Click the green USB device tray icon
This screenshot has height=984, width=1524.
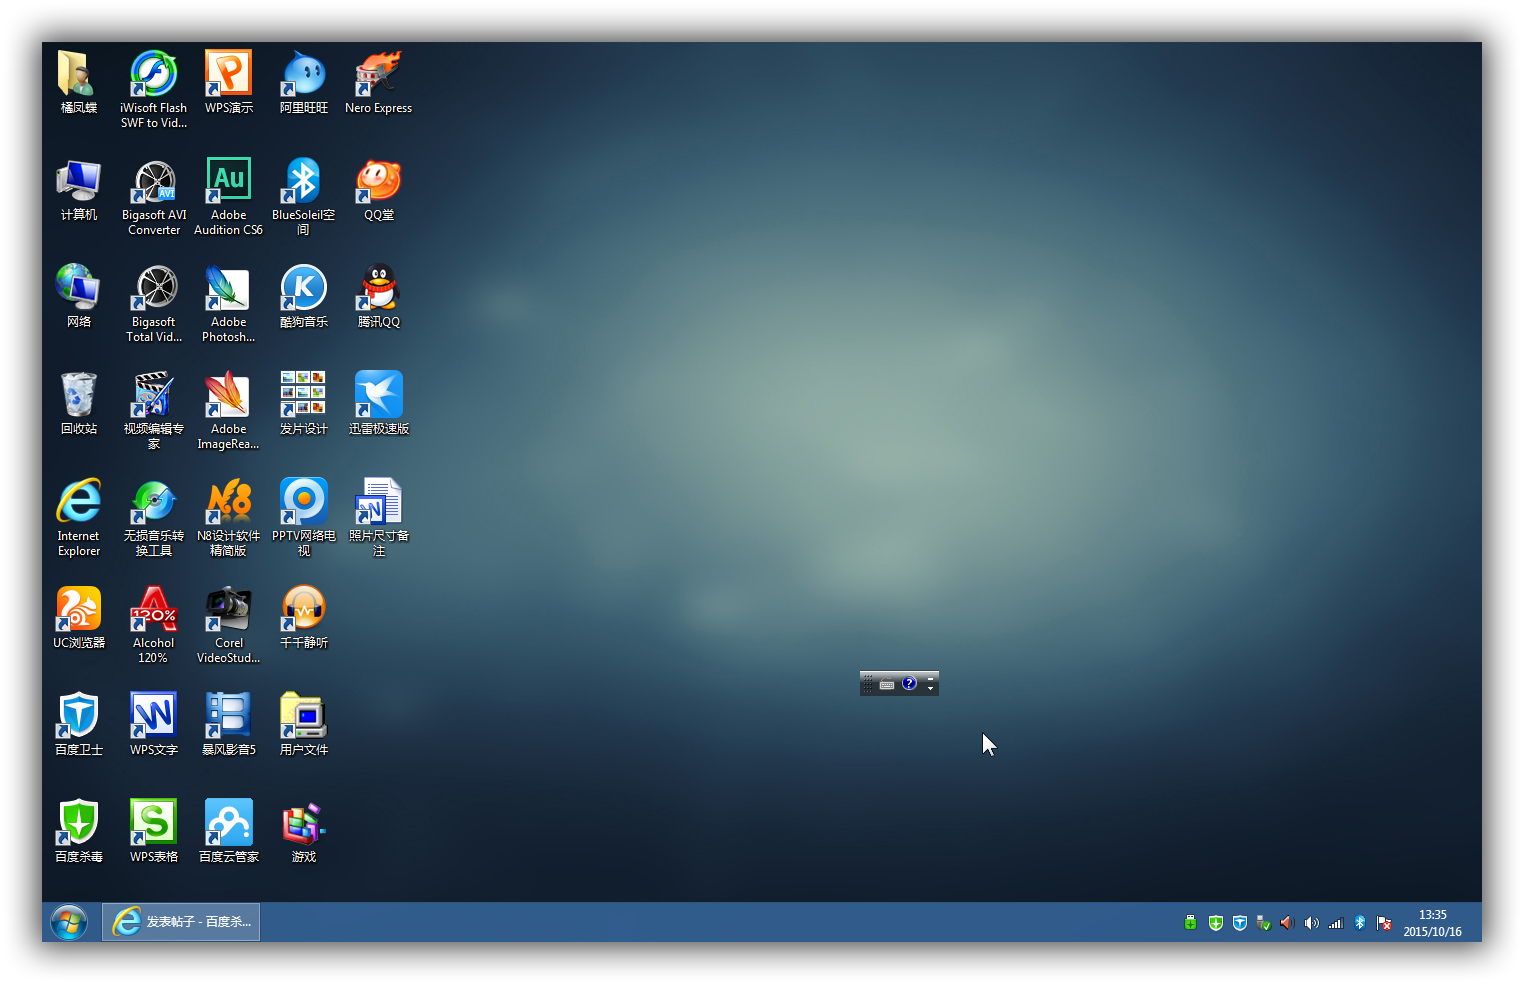coord(1190,923)
